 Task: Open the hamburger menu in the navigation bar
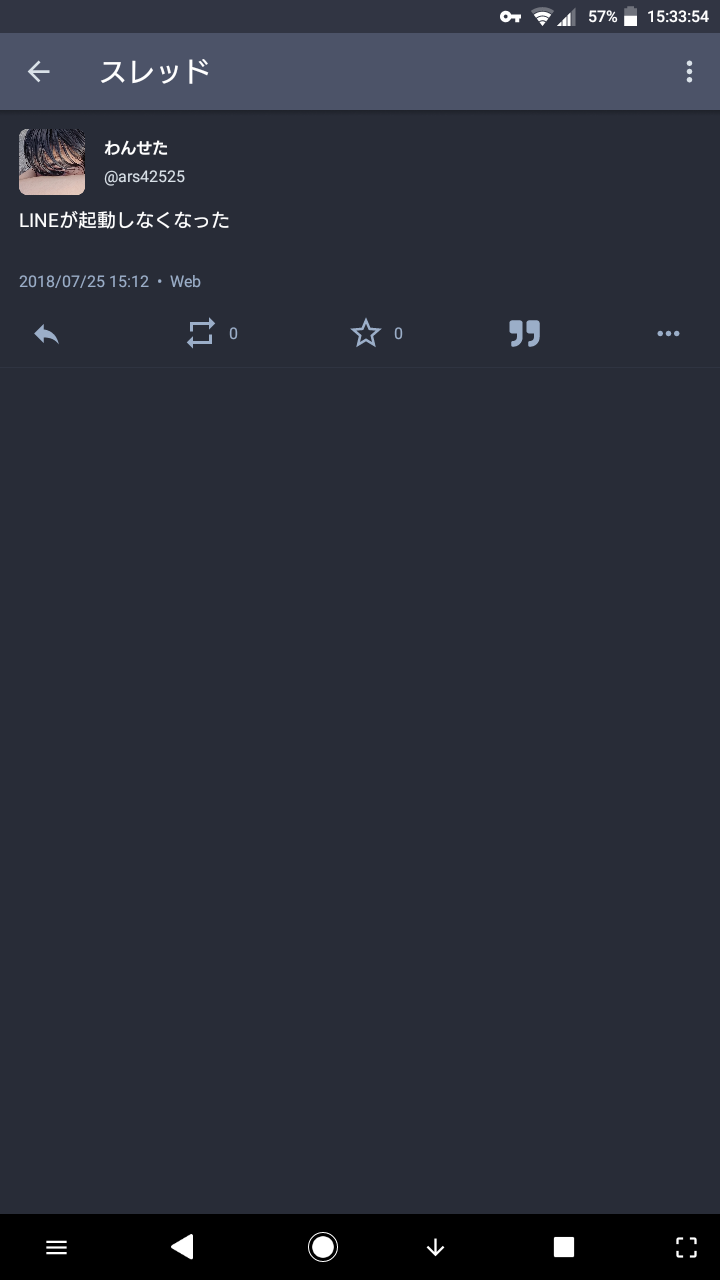tap(57, 1247)
